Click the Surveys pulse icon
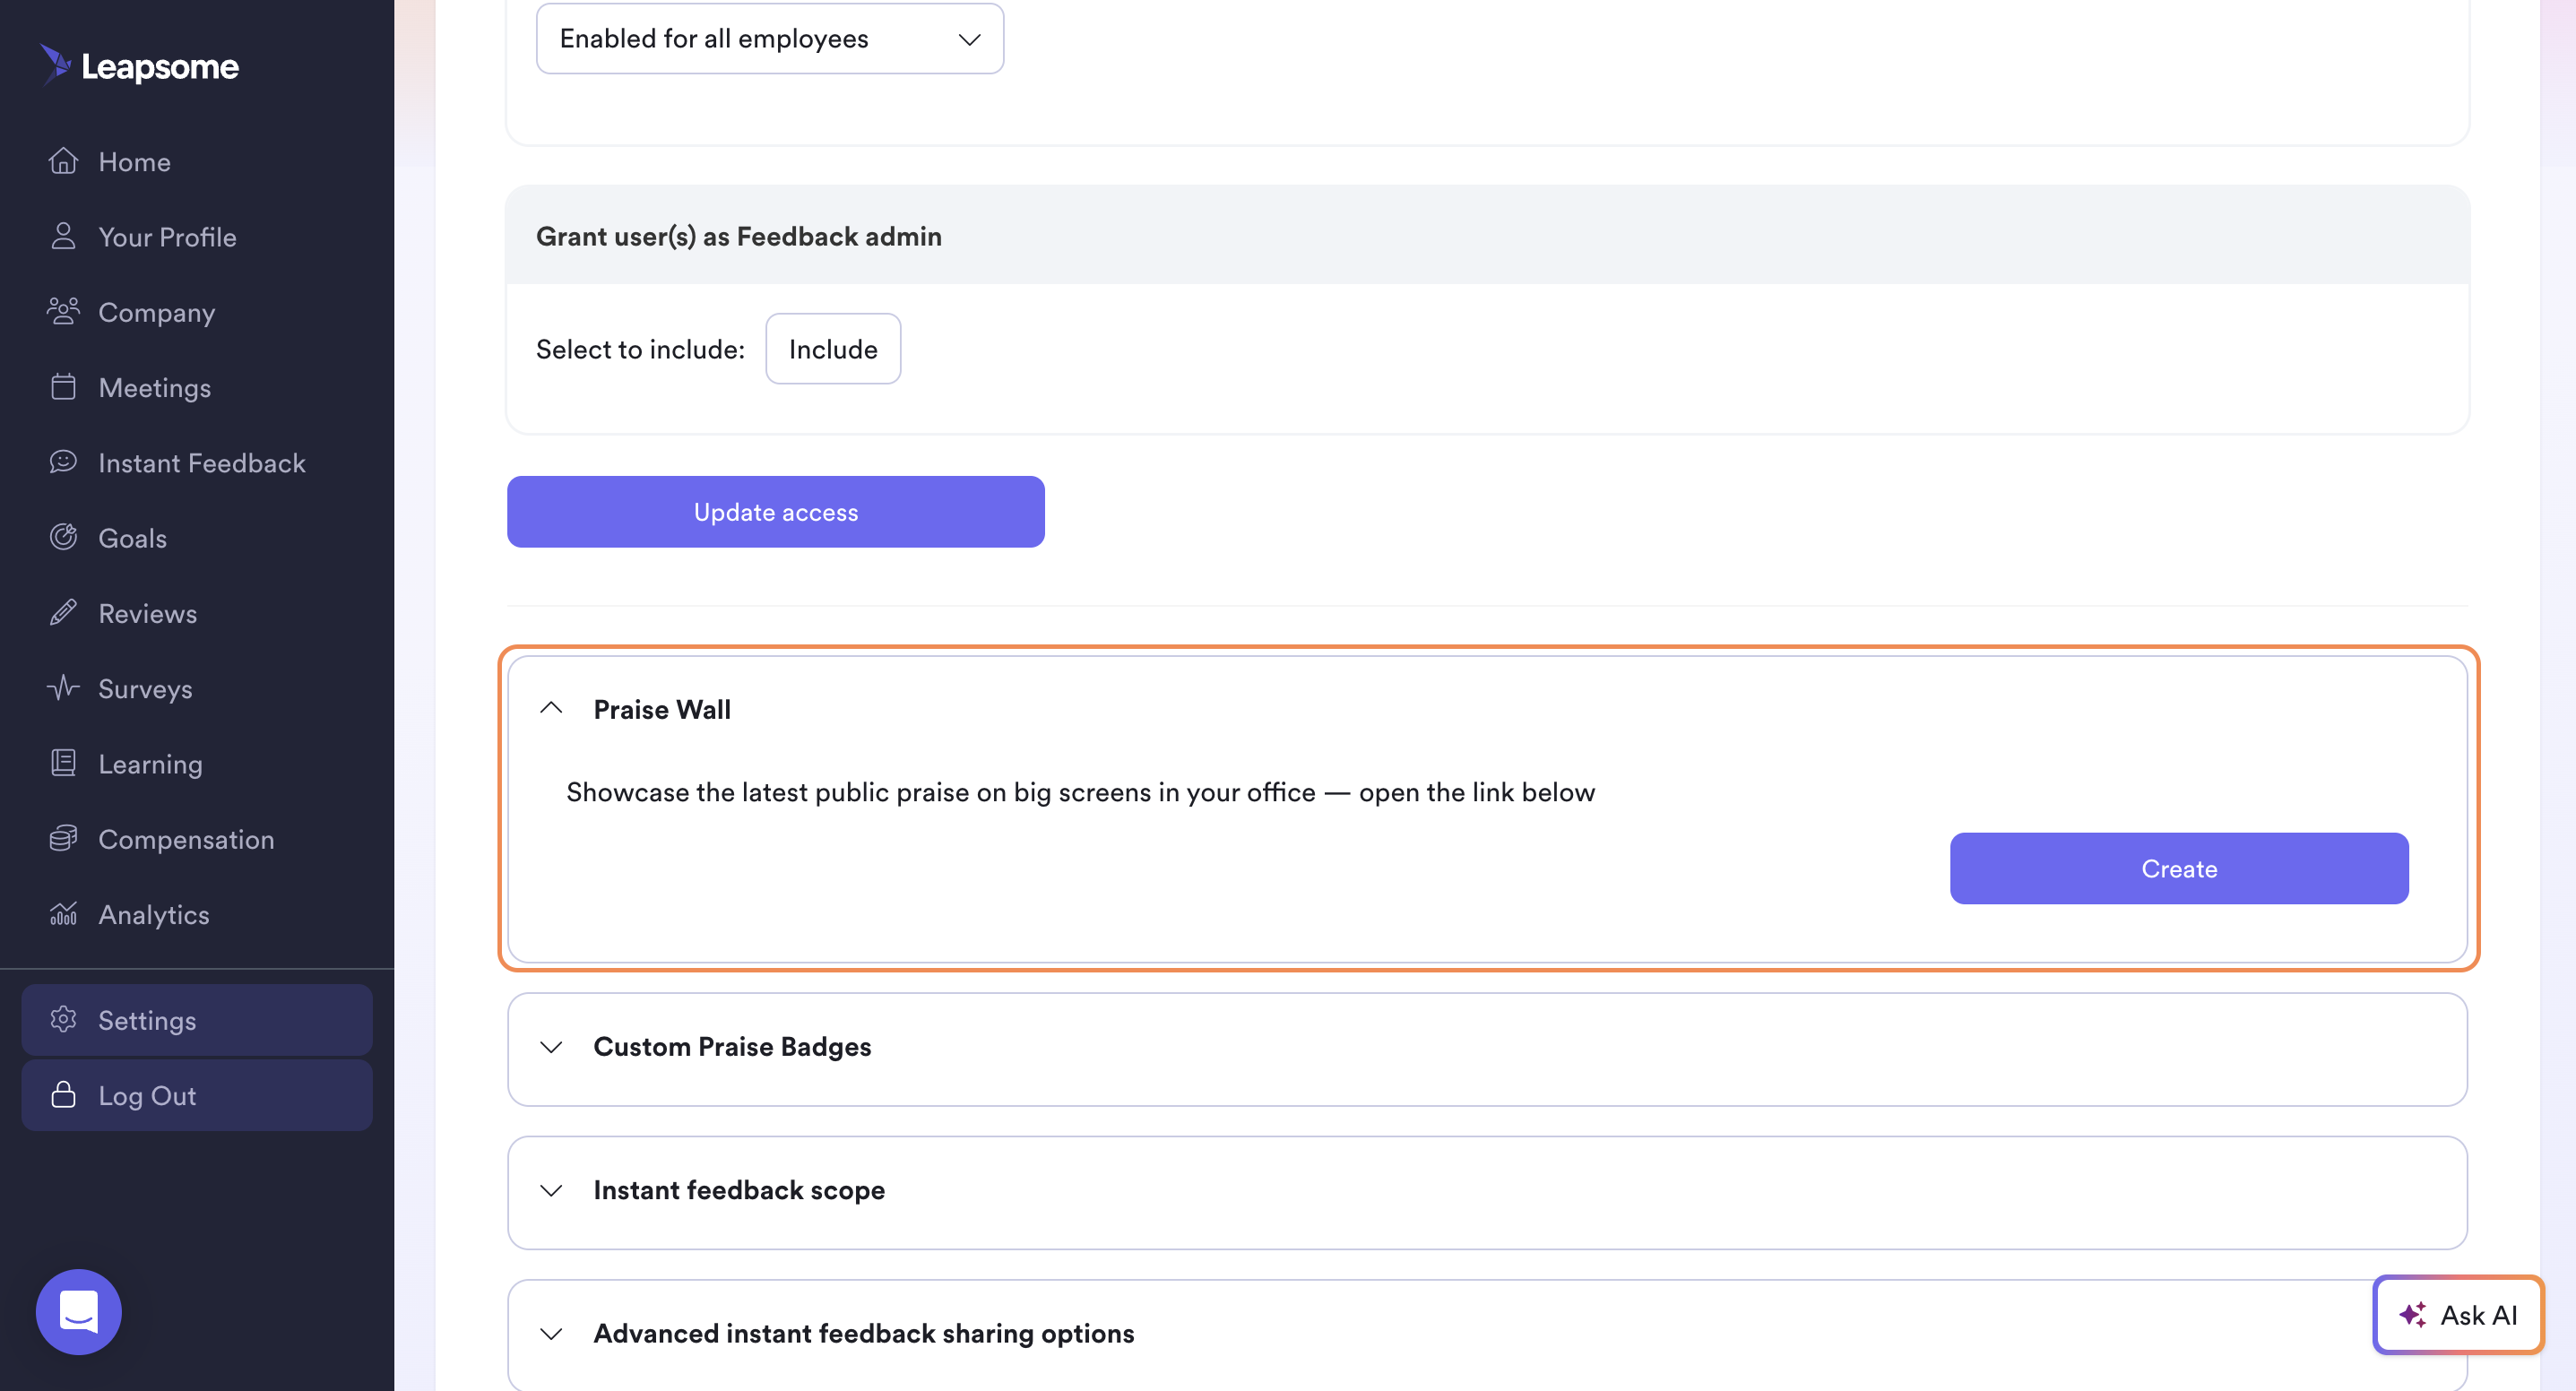The height and width of the screenshot is (1391, 2576). (x=63, y=688)
